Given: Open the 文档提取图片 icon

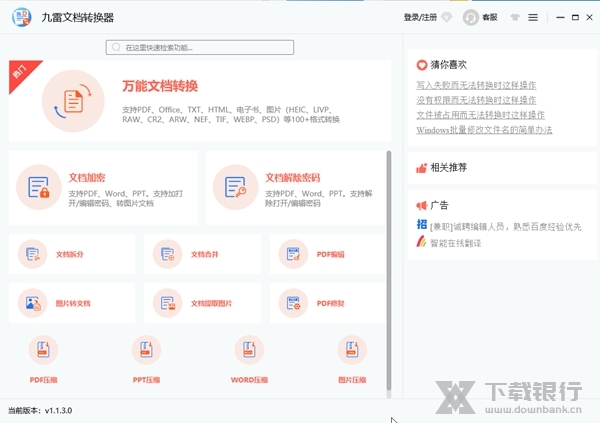Looking at the screenshot, I should click(168, 303).
